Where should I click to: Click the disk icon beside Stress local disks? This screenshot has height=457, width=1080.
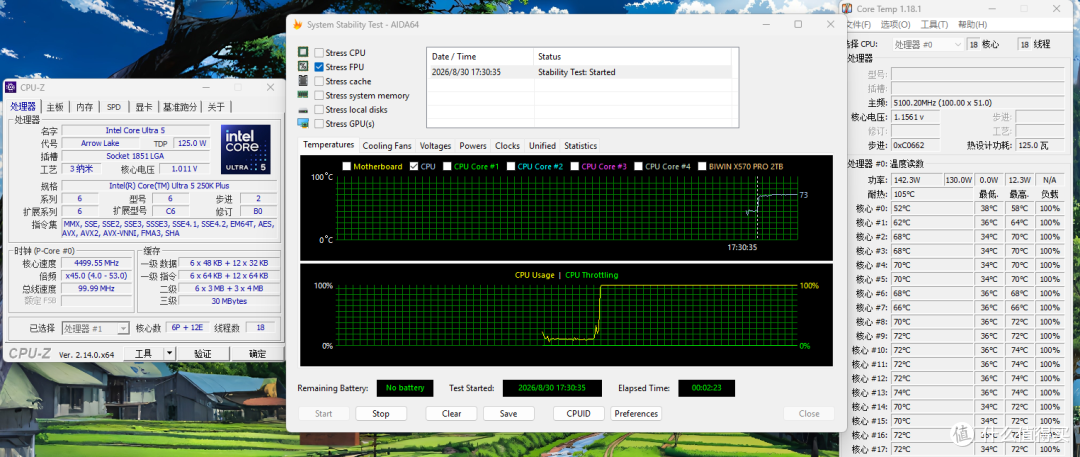(302, 110)
